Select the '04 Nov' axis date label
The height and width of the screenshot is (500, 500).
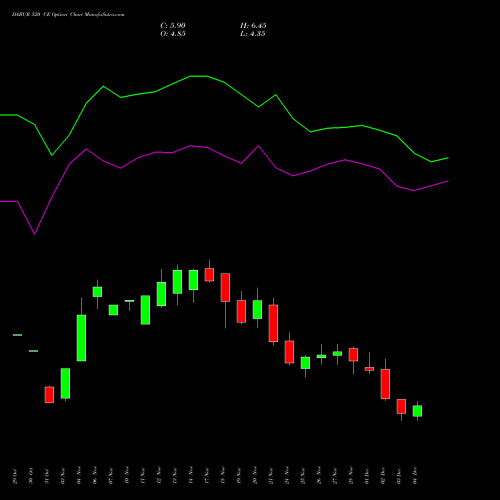pos(79,476)
